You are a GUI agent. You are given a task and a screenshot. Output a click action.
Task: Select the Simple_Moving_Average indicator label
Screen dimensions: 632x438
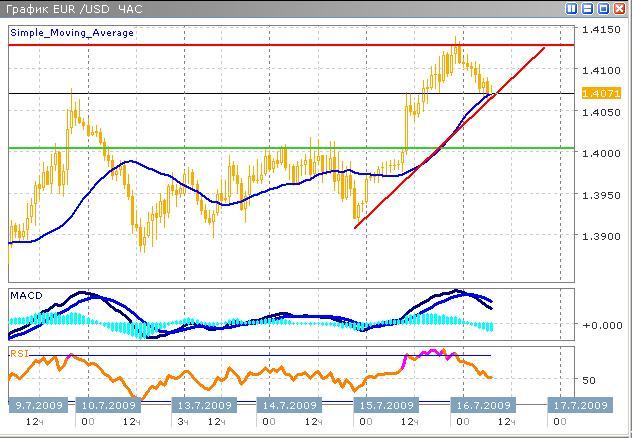point(72,33)
